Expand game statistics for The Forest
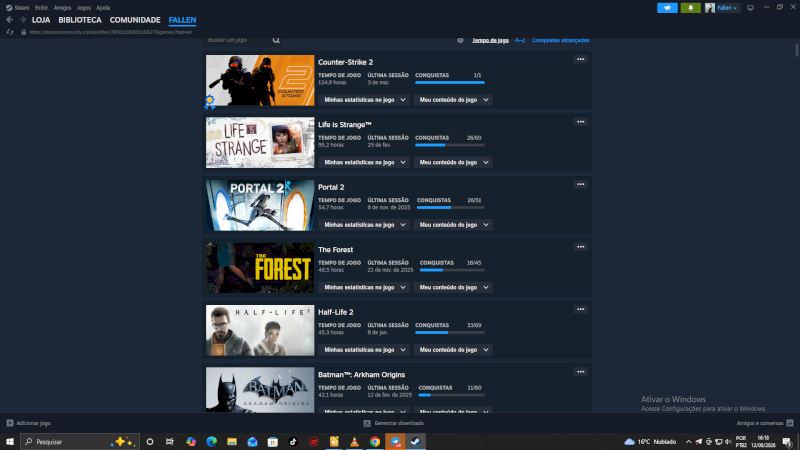The height and width of the screenshot is (450, 800). tap(364, 287)
